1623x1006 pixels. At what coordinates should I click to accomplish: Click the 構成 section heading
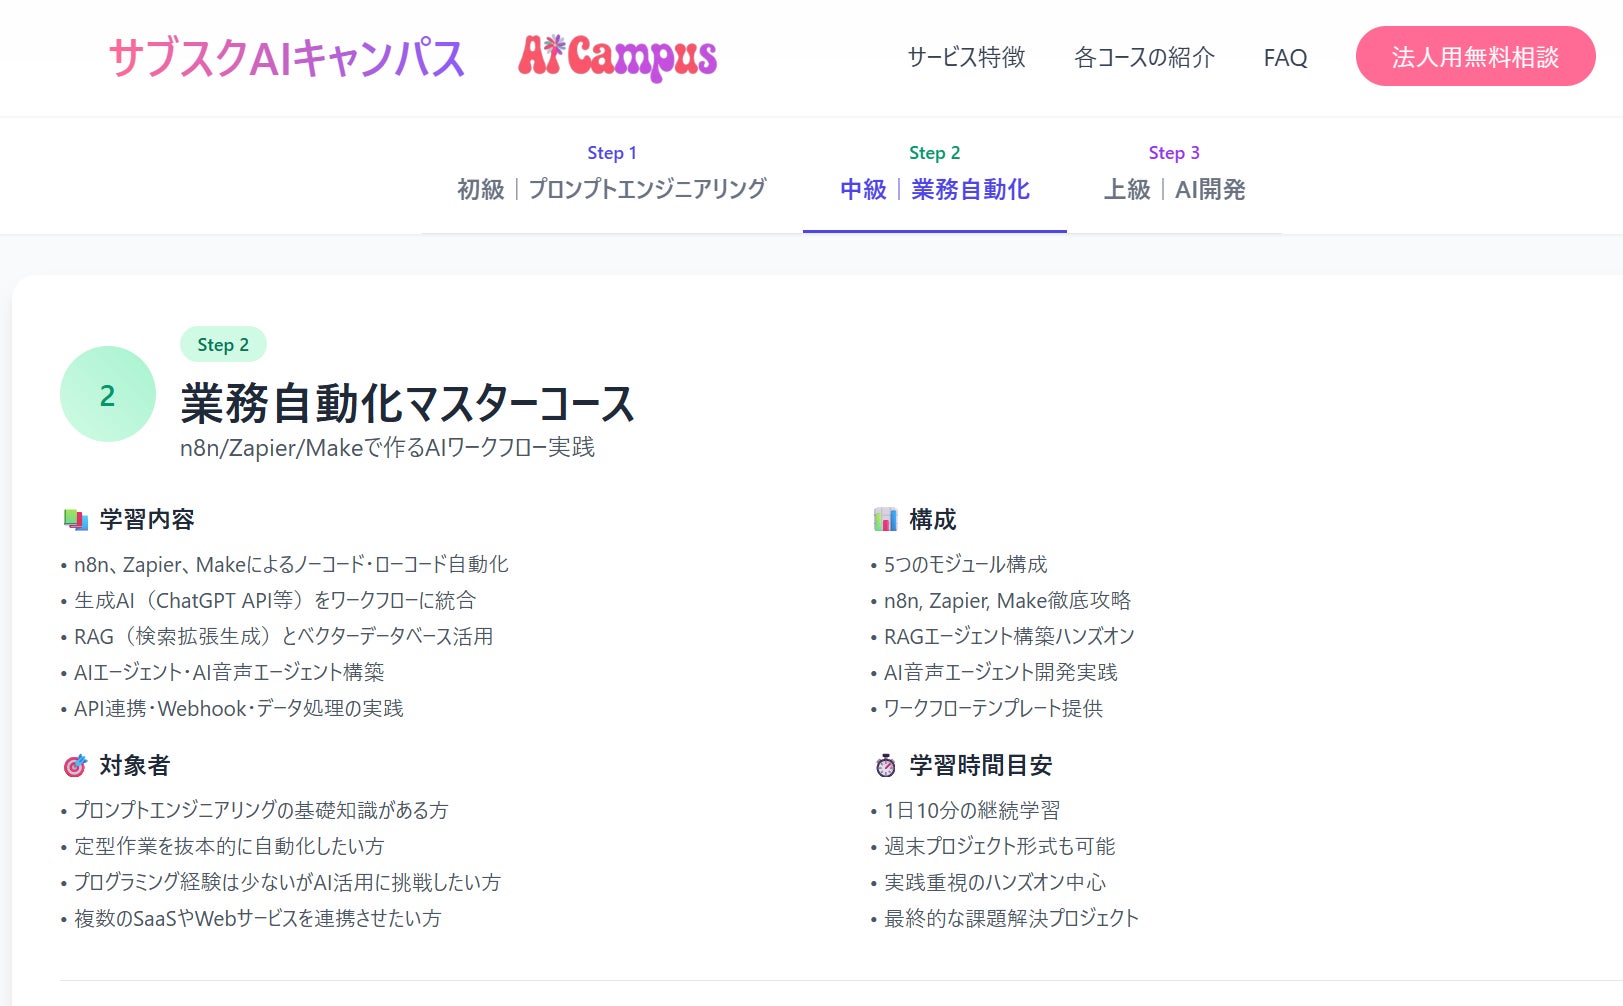(x=933, y=519)
